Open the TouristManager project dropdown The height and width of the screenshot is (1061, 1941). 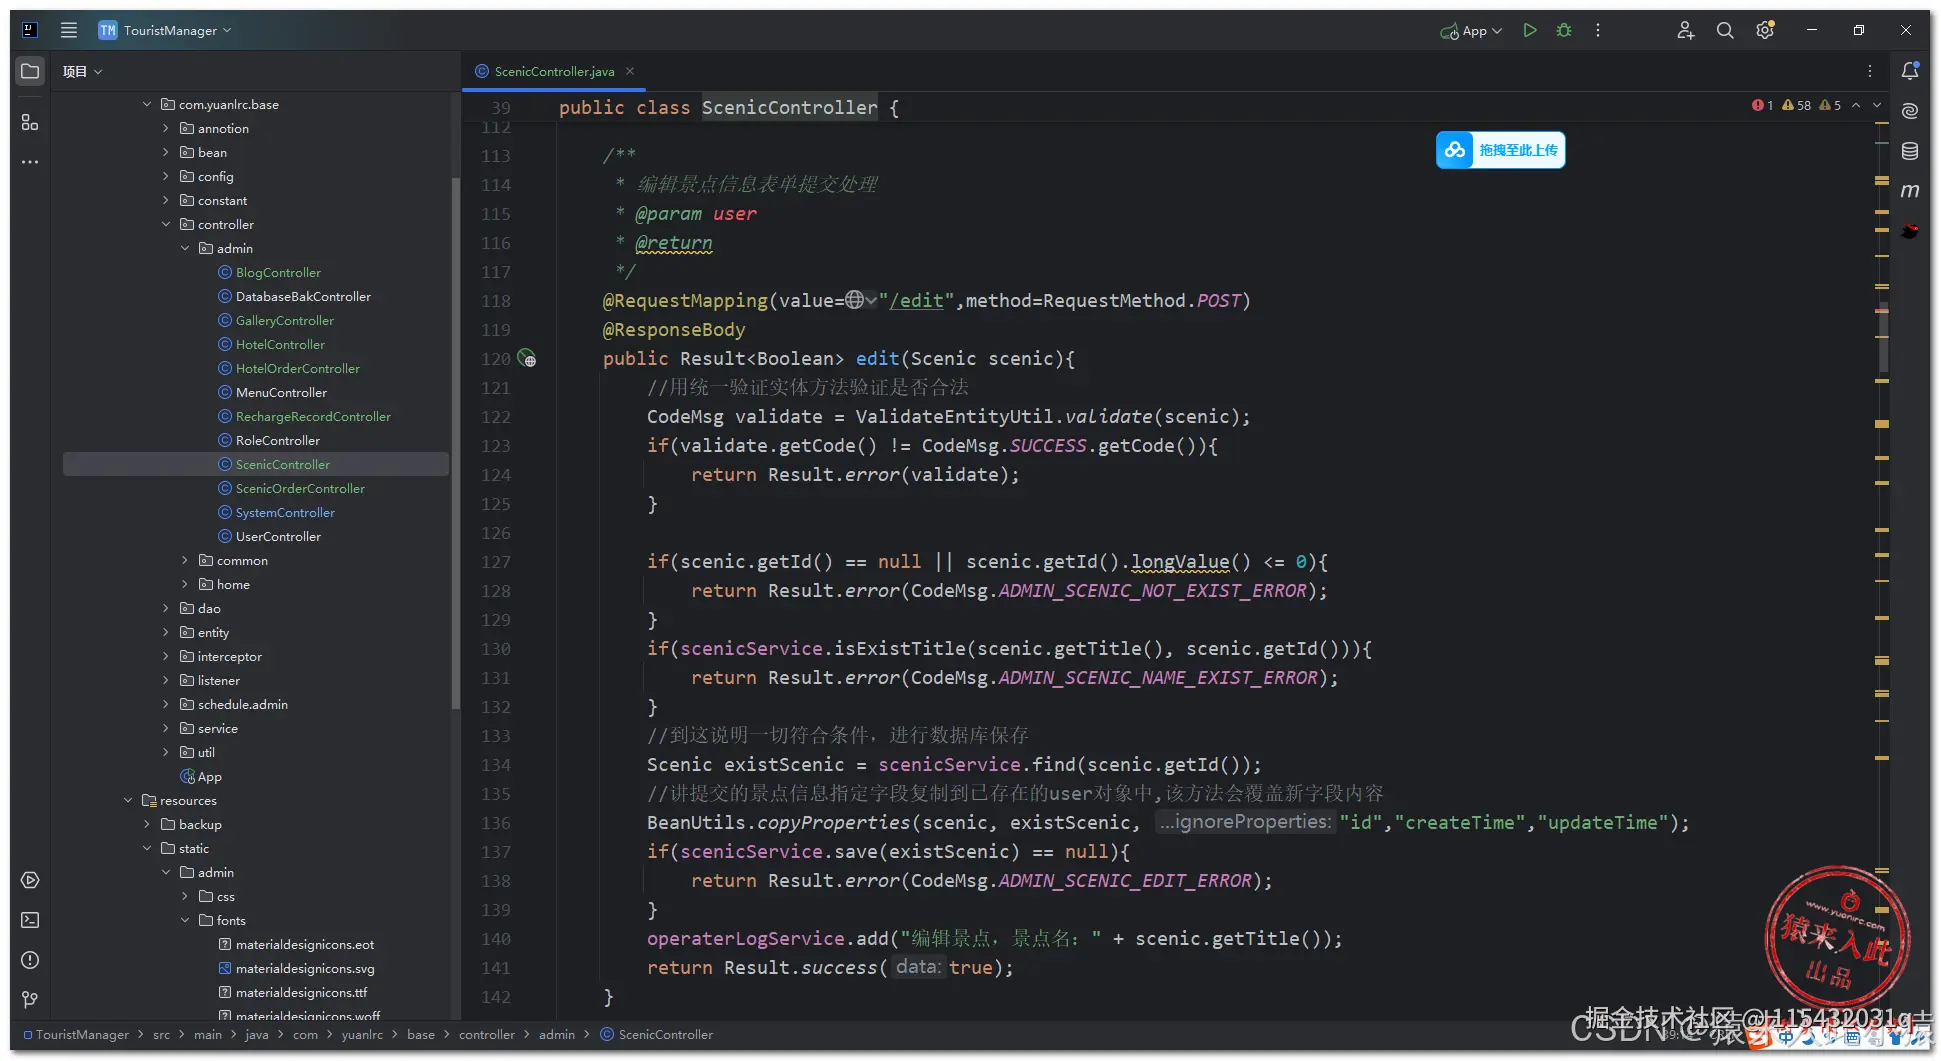tap(166, 30)
